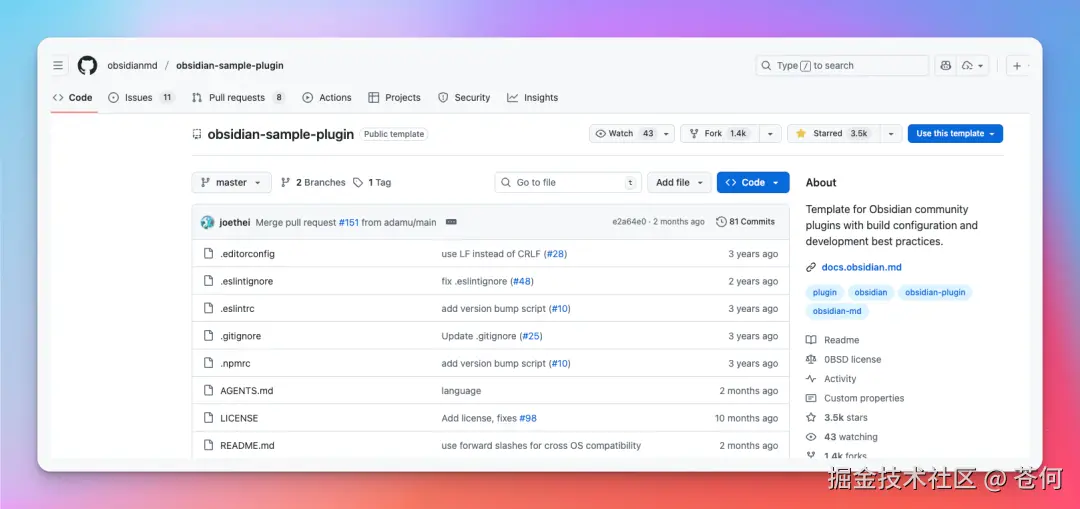The height and width of the screenshot is (509, 1080).
Task: Open the docs.obsidian.md website link
Action: [861, 267]
